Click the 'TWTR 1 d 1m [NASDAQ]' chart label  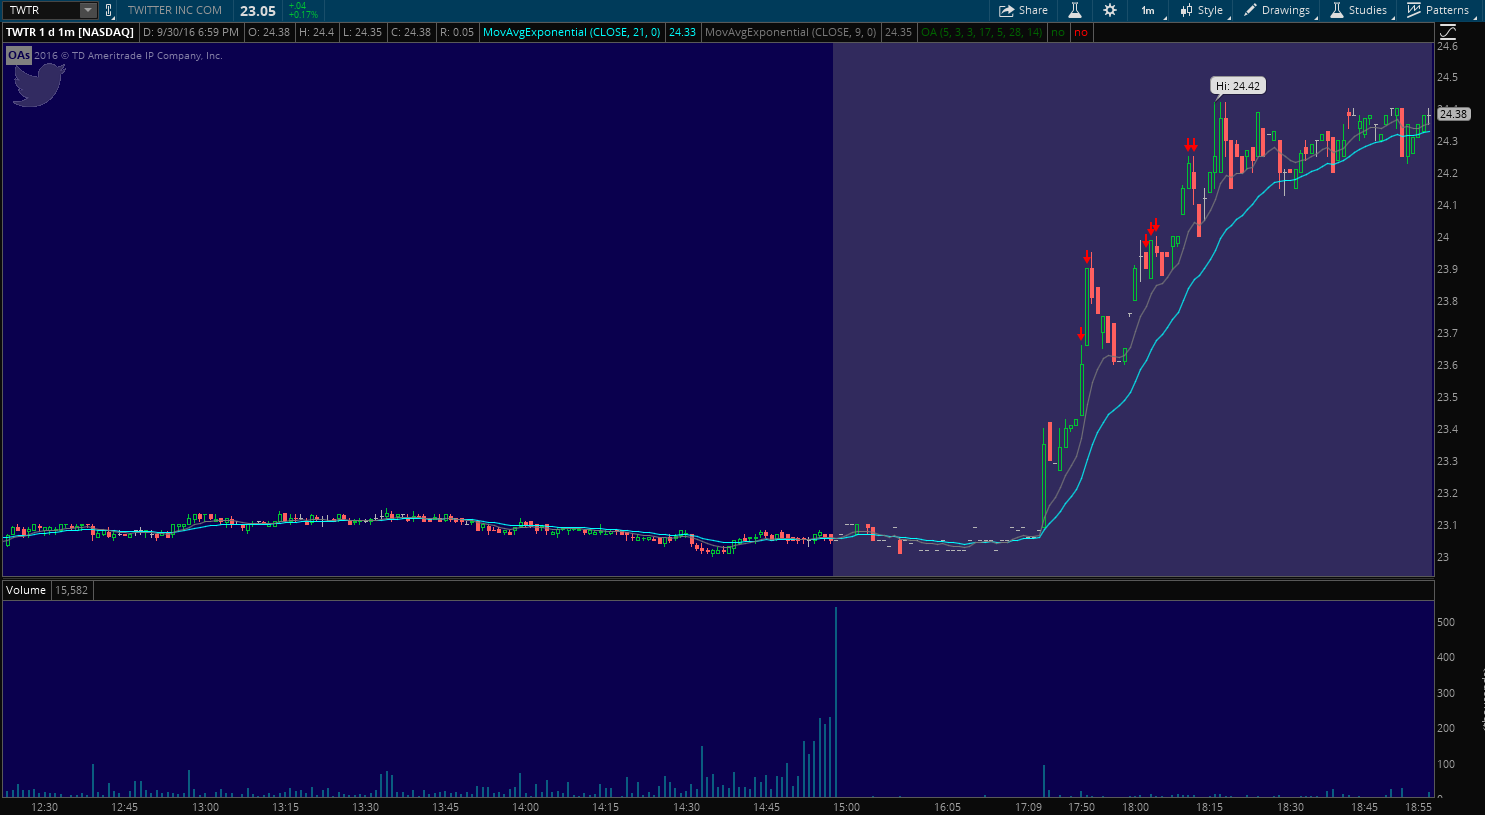pos(70,32)
